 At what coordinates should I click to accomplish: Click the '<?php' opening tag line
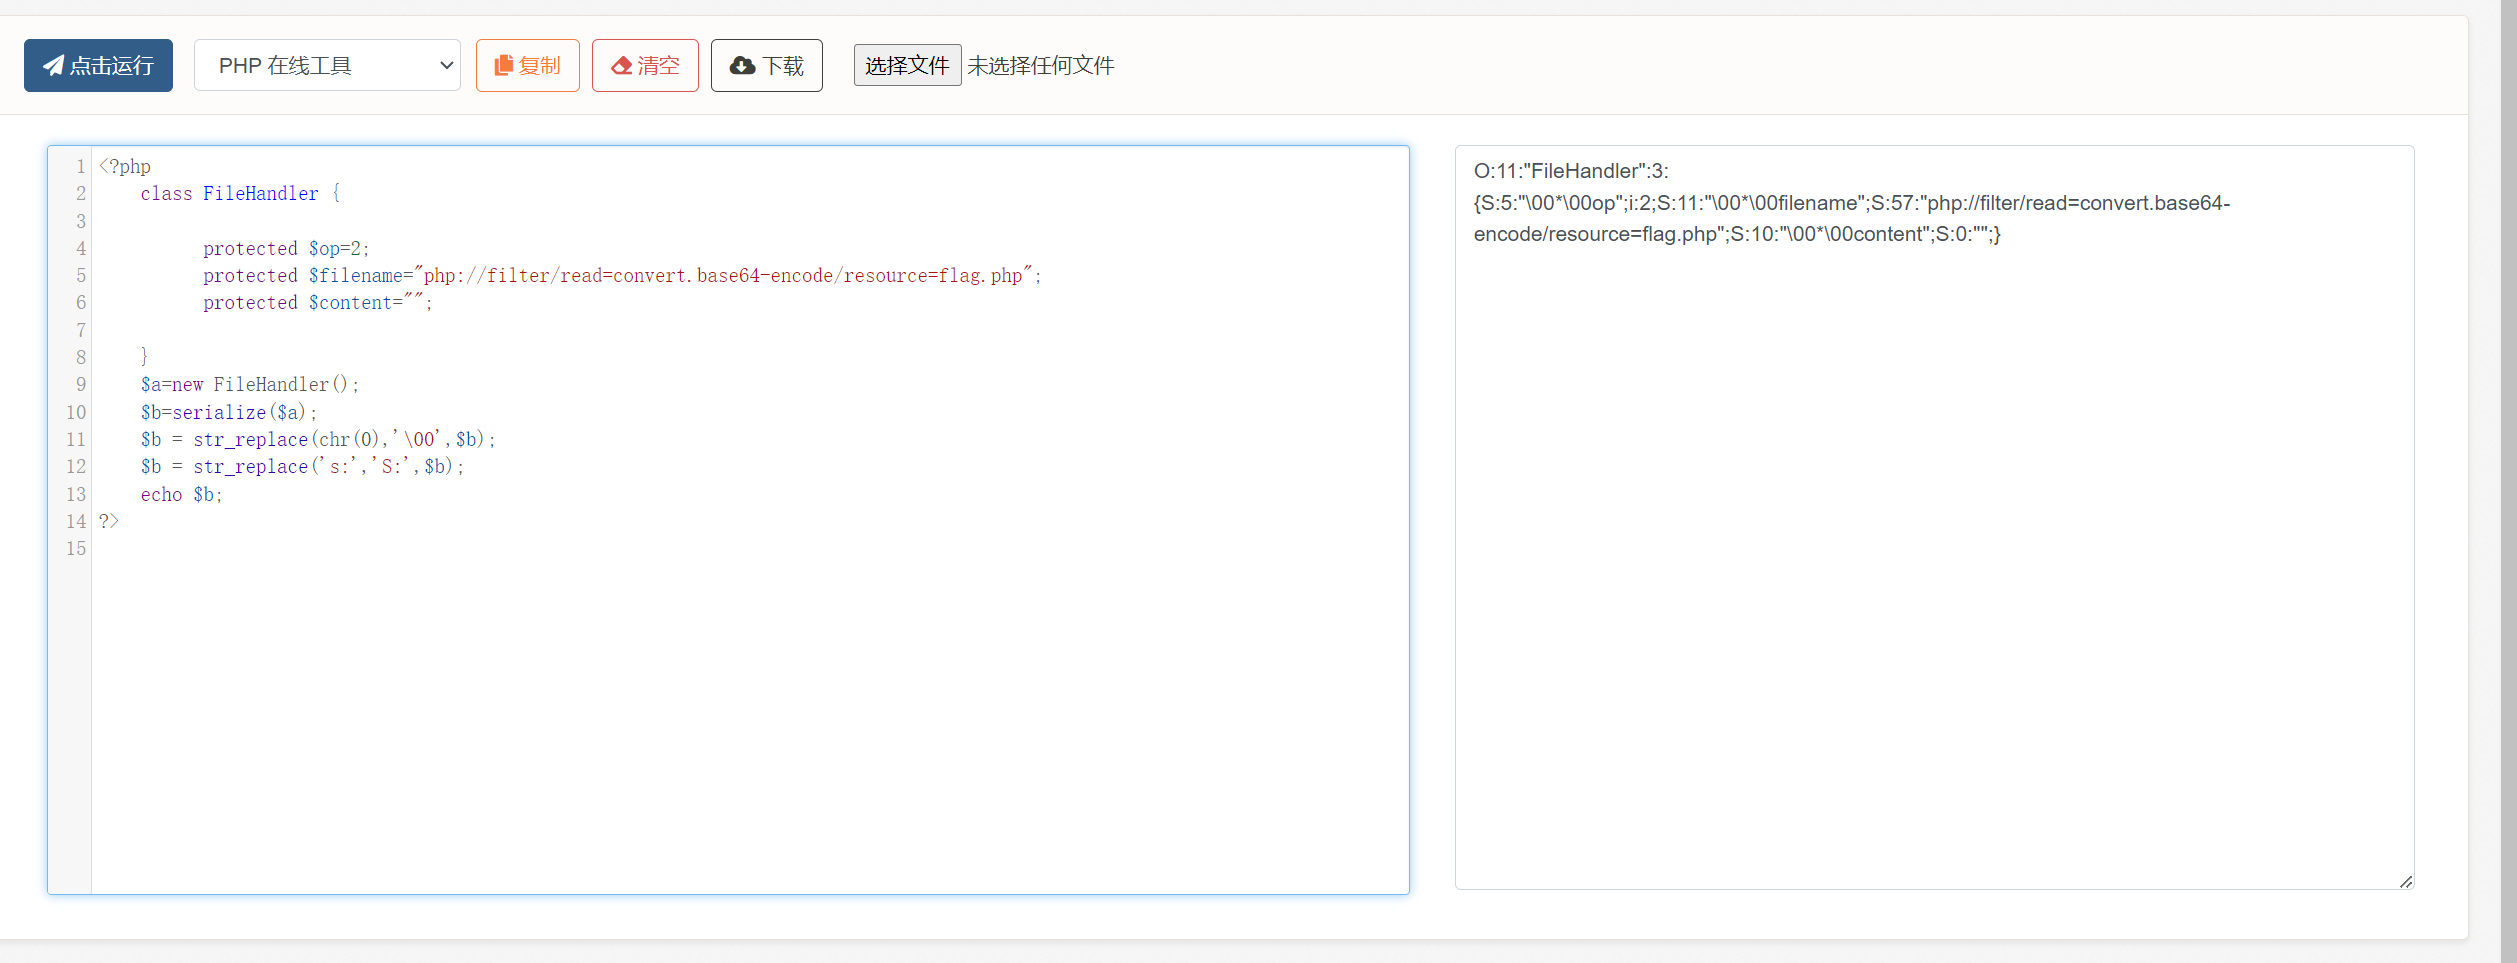(x=125, y=167)
